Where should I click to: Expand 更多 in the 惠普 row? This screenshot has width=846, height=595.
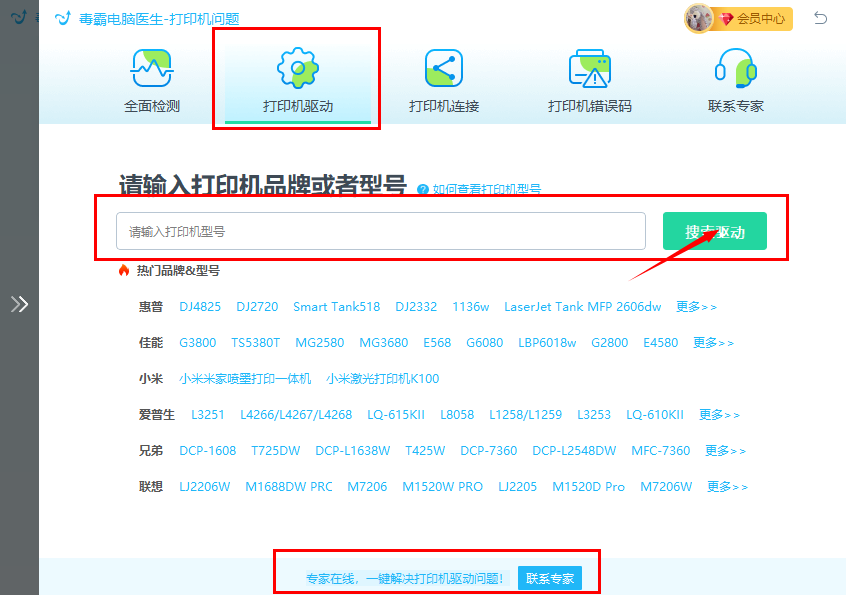pos(696,306)
